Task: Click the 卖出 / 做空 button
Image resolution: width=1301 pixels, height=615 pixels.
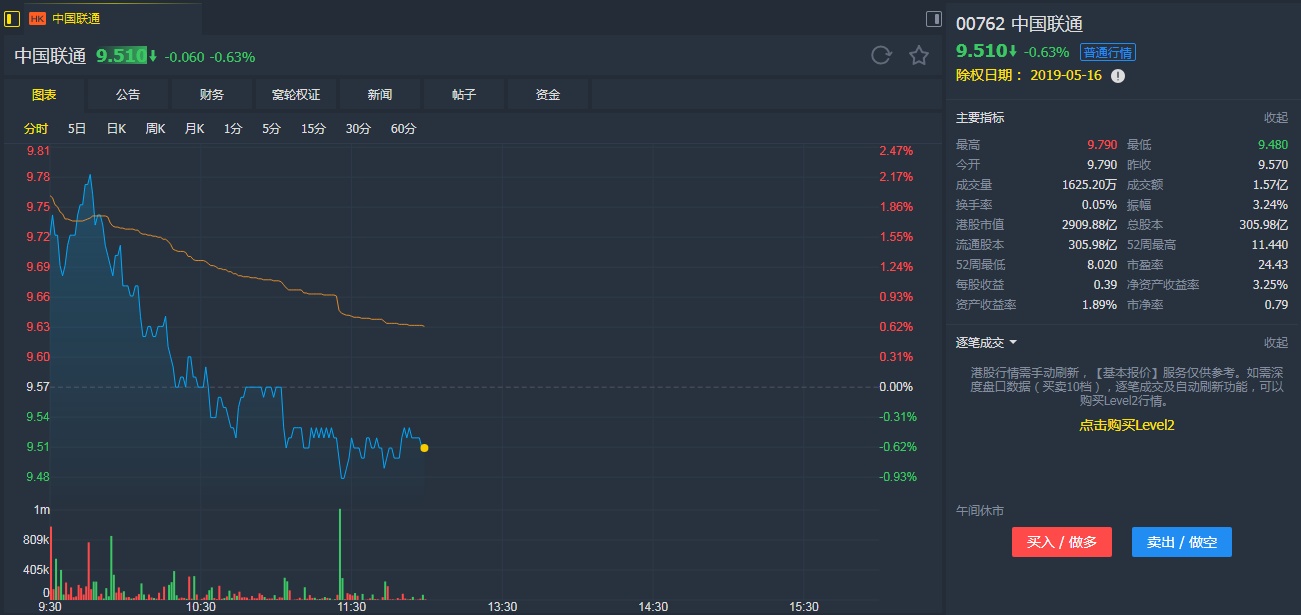Action: click(x=1182, y=542)
